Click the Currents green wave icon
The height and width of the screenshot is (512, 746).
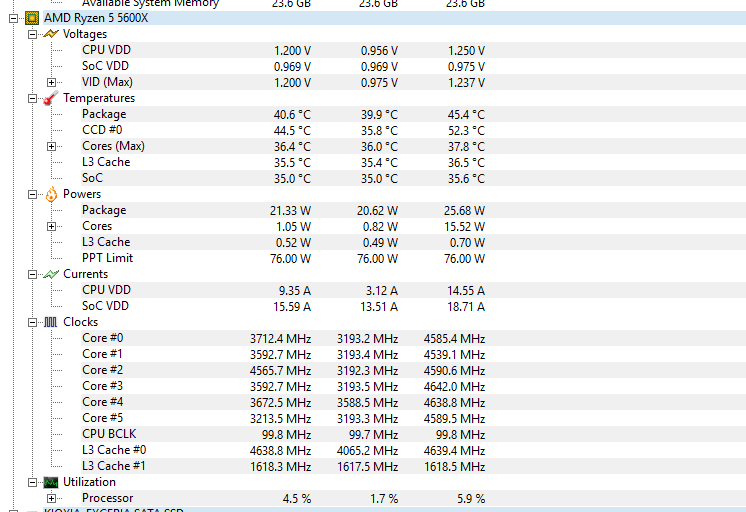point(50,275)
